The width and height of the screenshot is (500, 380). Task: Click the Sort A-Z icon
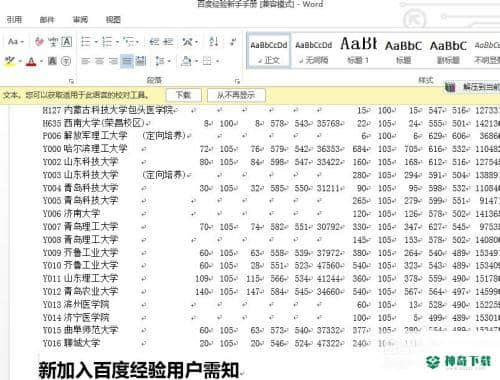coord(214,42)
